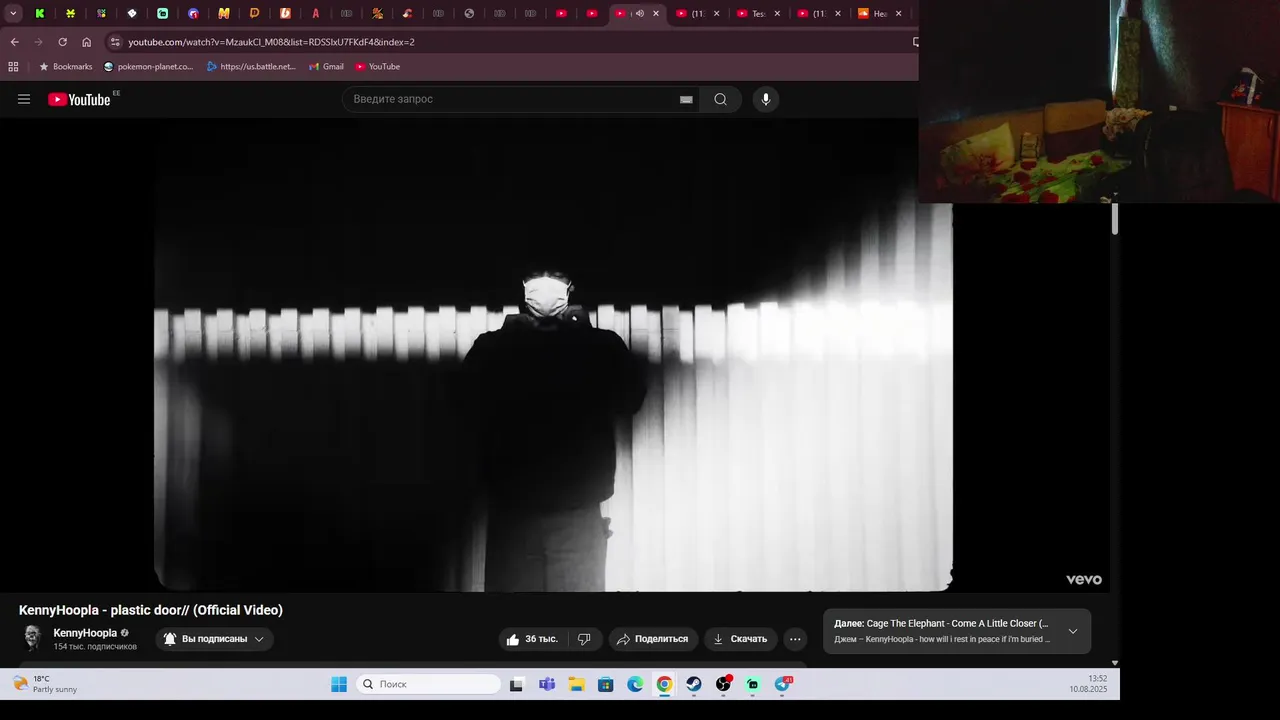The width and height of the screenshot is (1280, 720).
Task: Open the pokemon-planet.co... bookmark
Action: click(148, 66)
